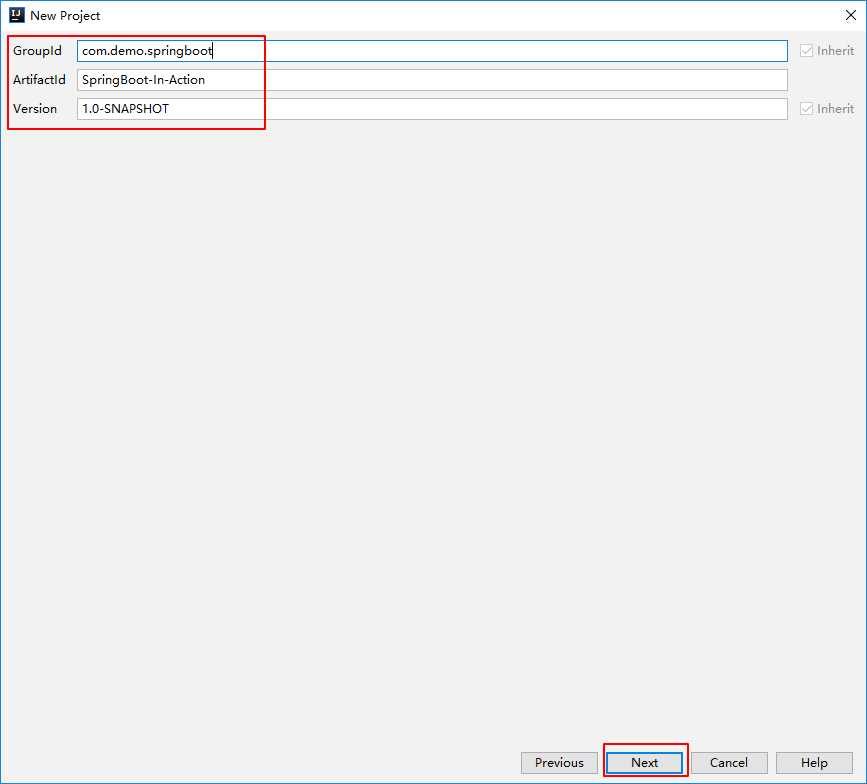Enable the Inherit checkbox beside Version
867x784 pixels.
(x=807, y=108)
